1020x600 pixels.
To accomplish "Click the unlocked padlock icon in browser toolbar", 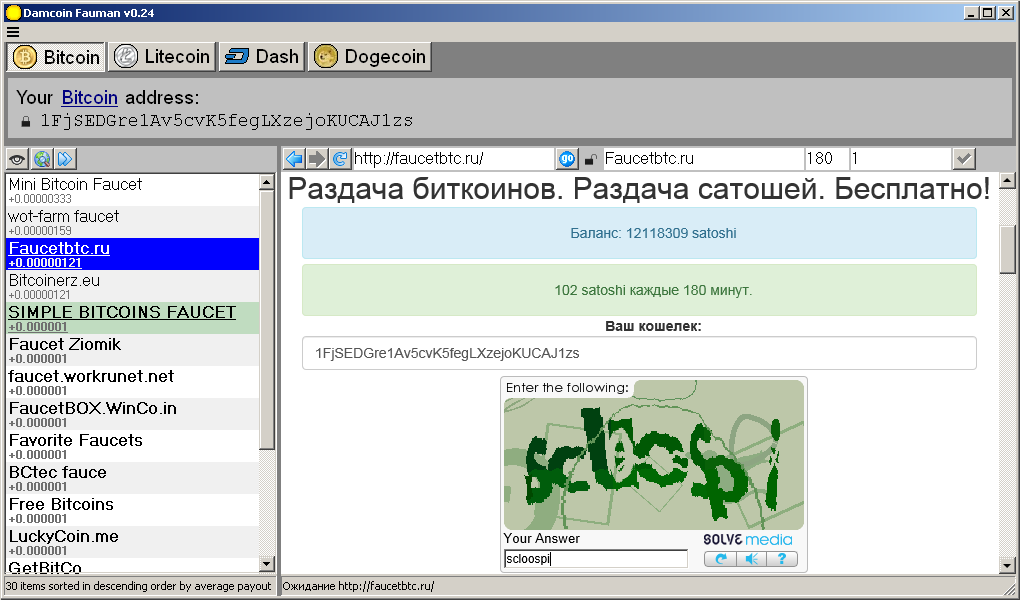I will tap(591, 159).
